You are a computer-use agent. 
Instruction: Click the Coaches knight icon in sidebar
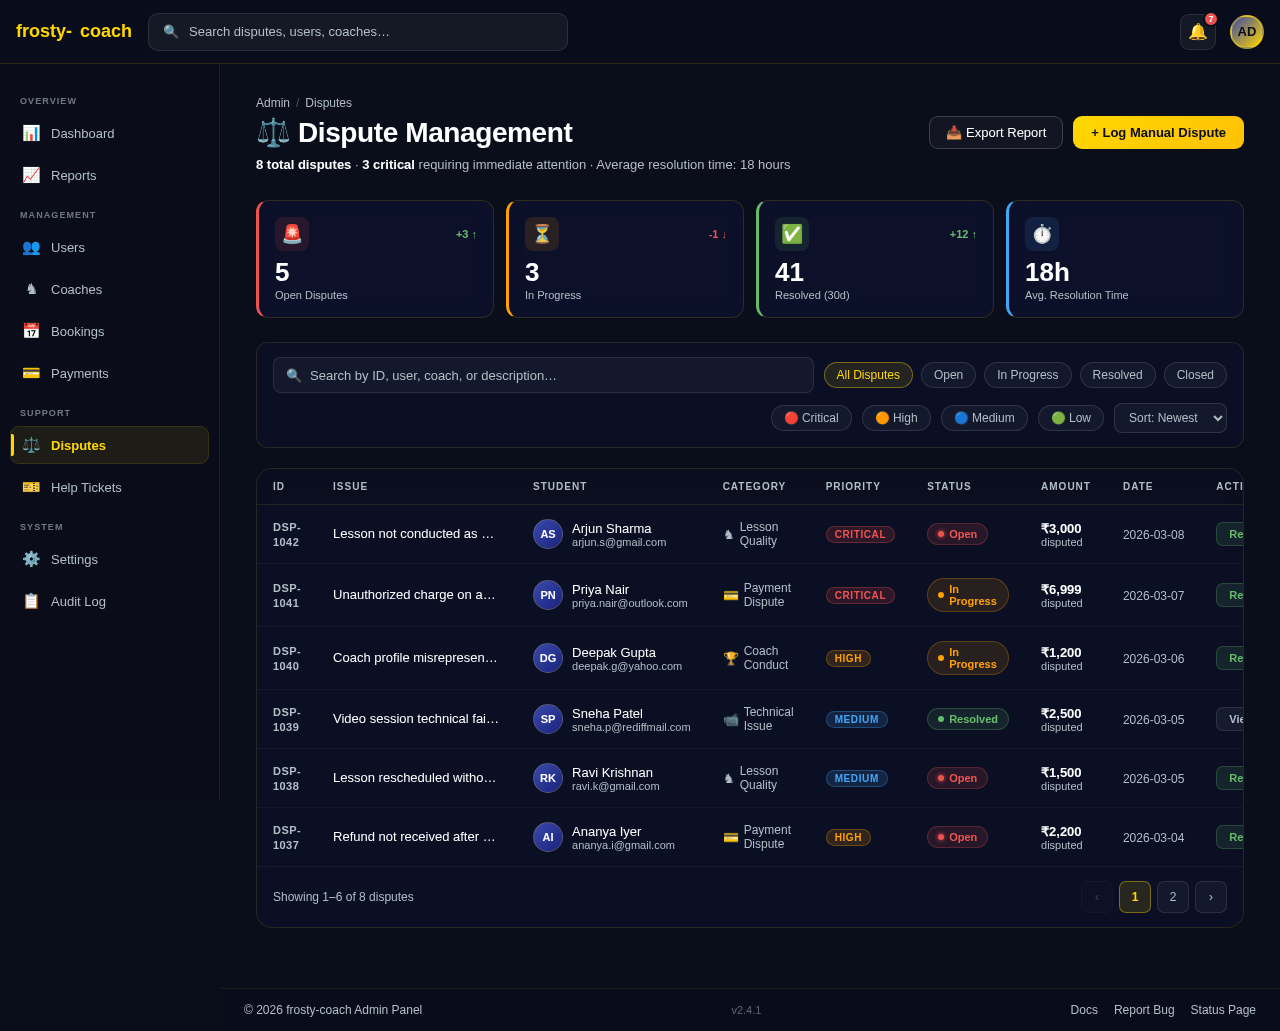31,289
